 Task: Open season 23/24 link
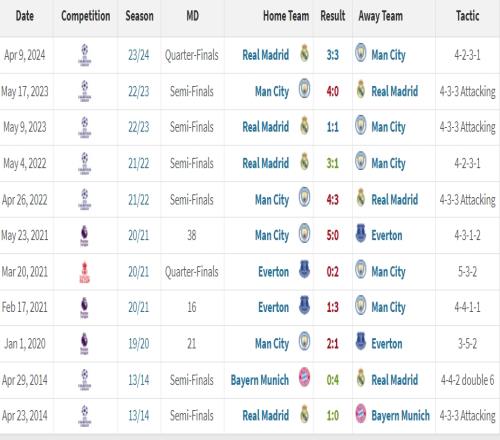[x=139, y=55]
